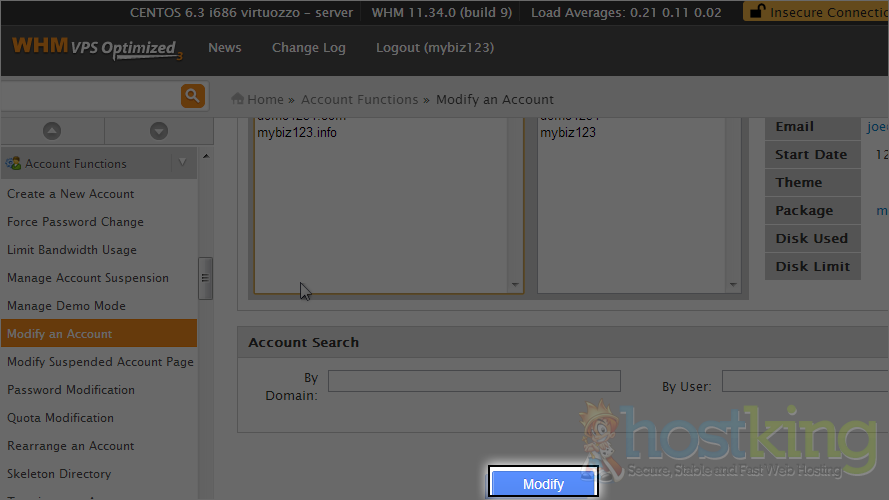Click the Insecure Connection padlock icon
889x500 pixels.
click(x=758, y=13)
